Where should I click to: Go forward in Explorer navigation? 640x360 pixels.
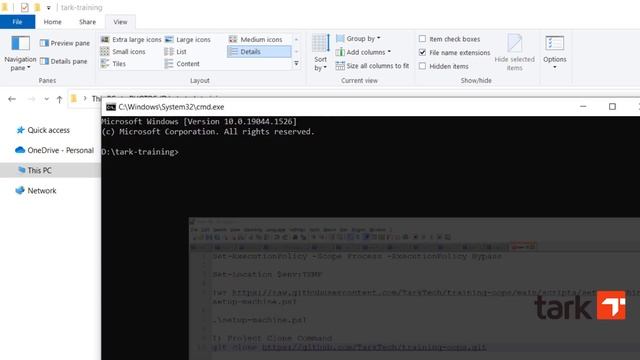coord(31,99)
